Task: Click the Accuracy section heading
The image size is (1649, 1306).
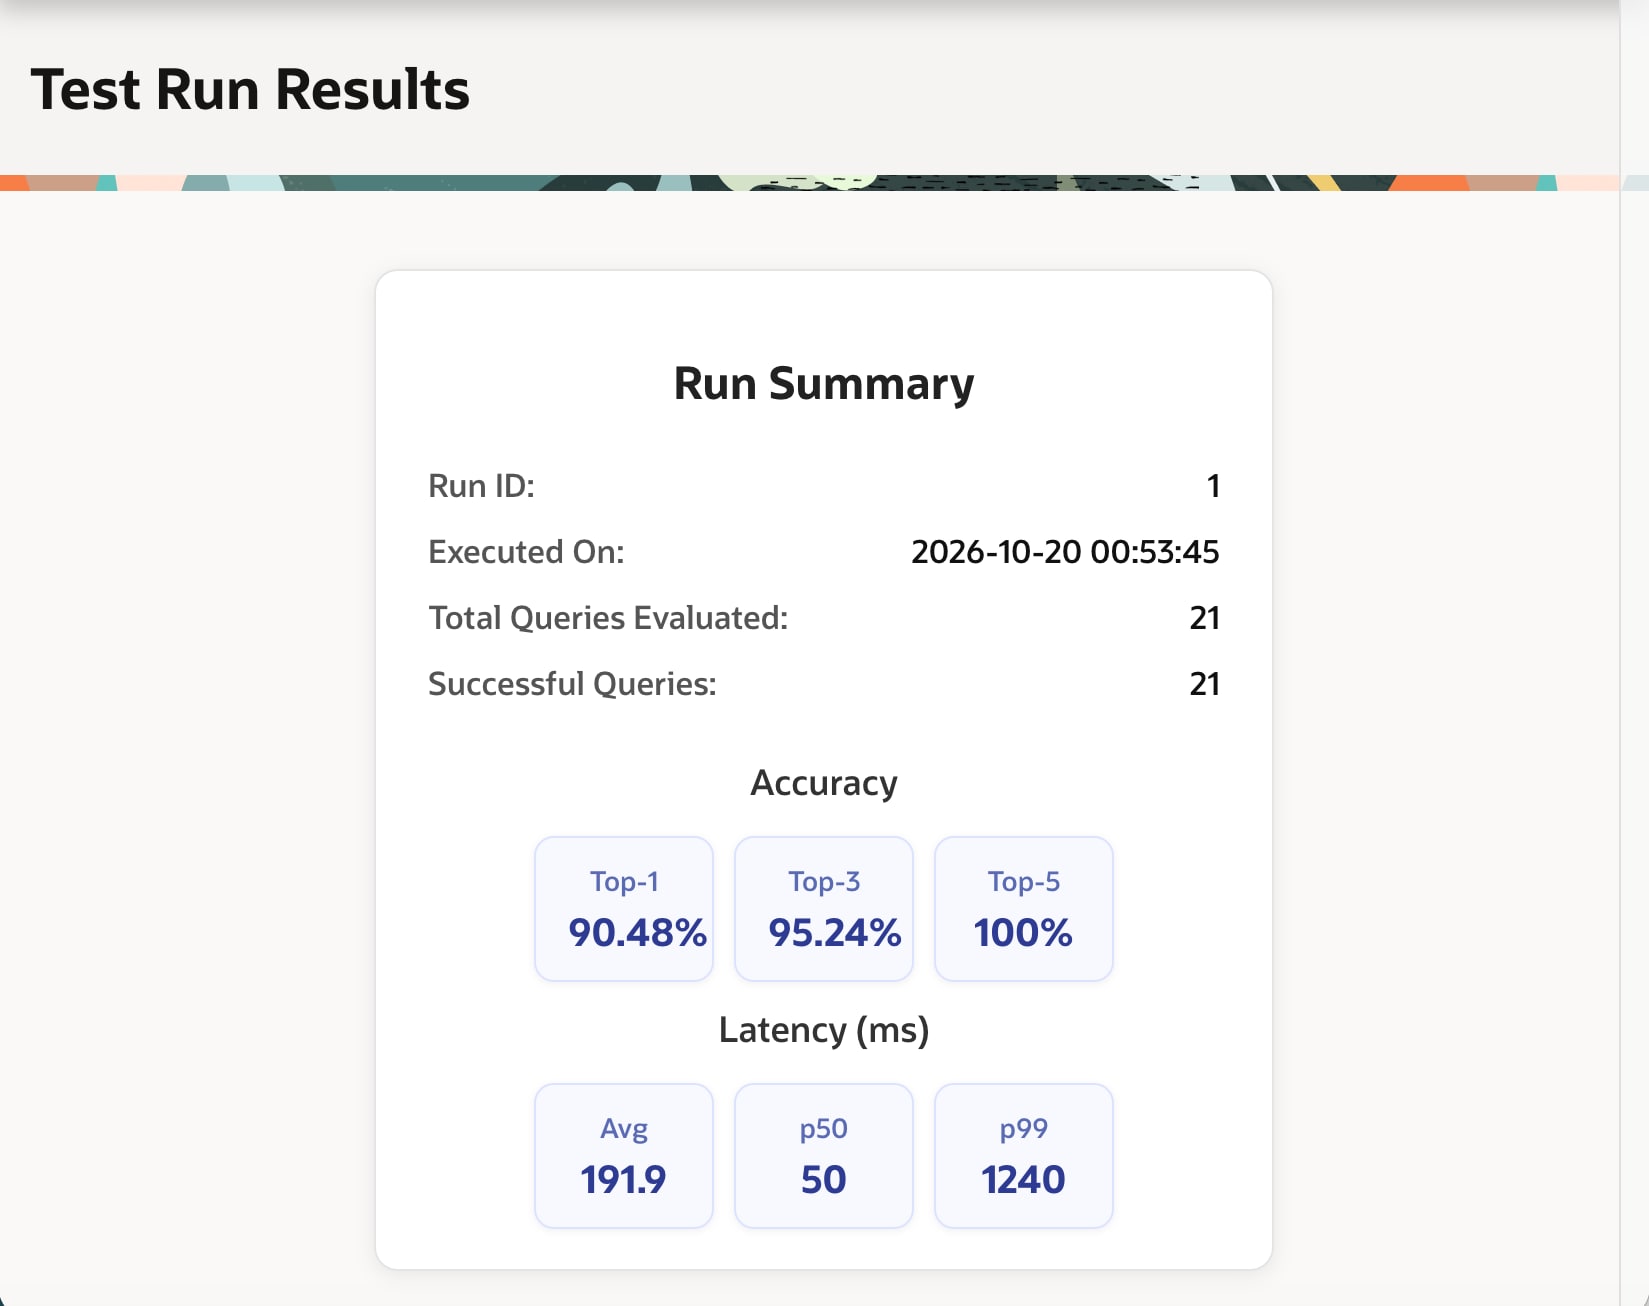Action: coord(824,783)
